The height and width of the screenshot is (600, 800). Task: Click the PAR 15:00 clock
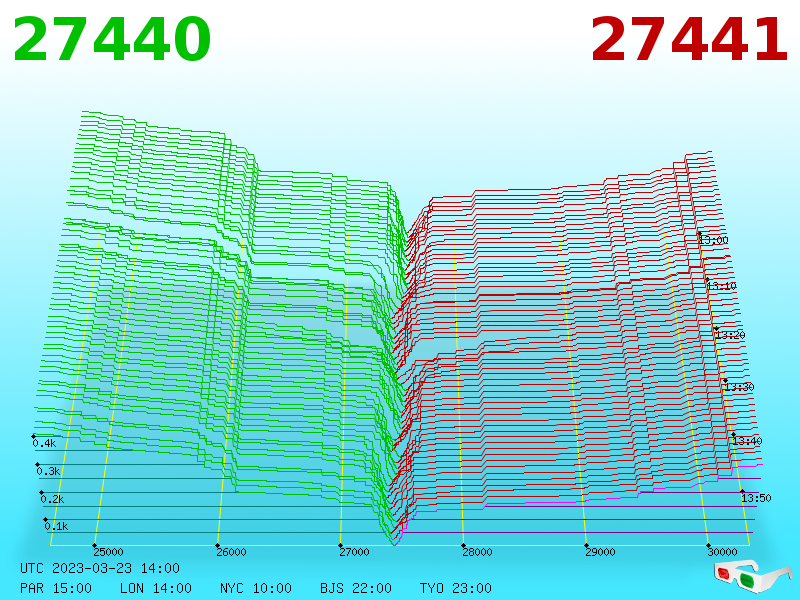tap(56, 588)
